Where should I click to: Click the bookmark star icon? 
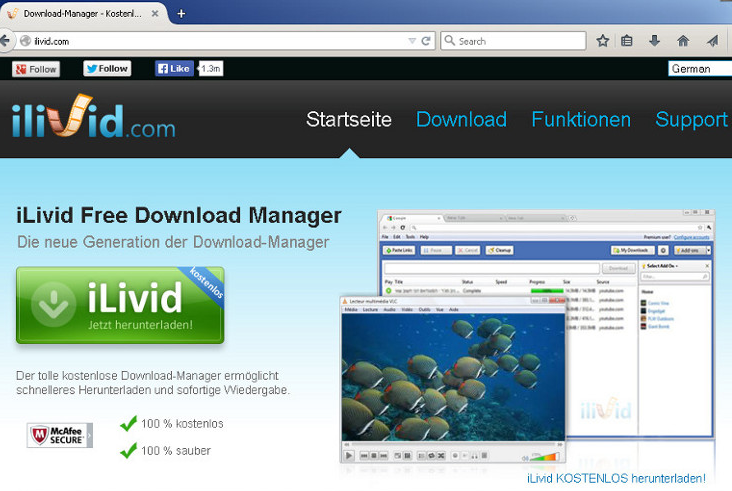click(x=603, y=41)
